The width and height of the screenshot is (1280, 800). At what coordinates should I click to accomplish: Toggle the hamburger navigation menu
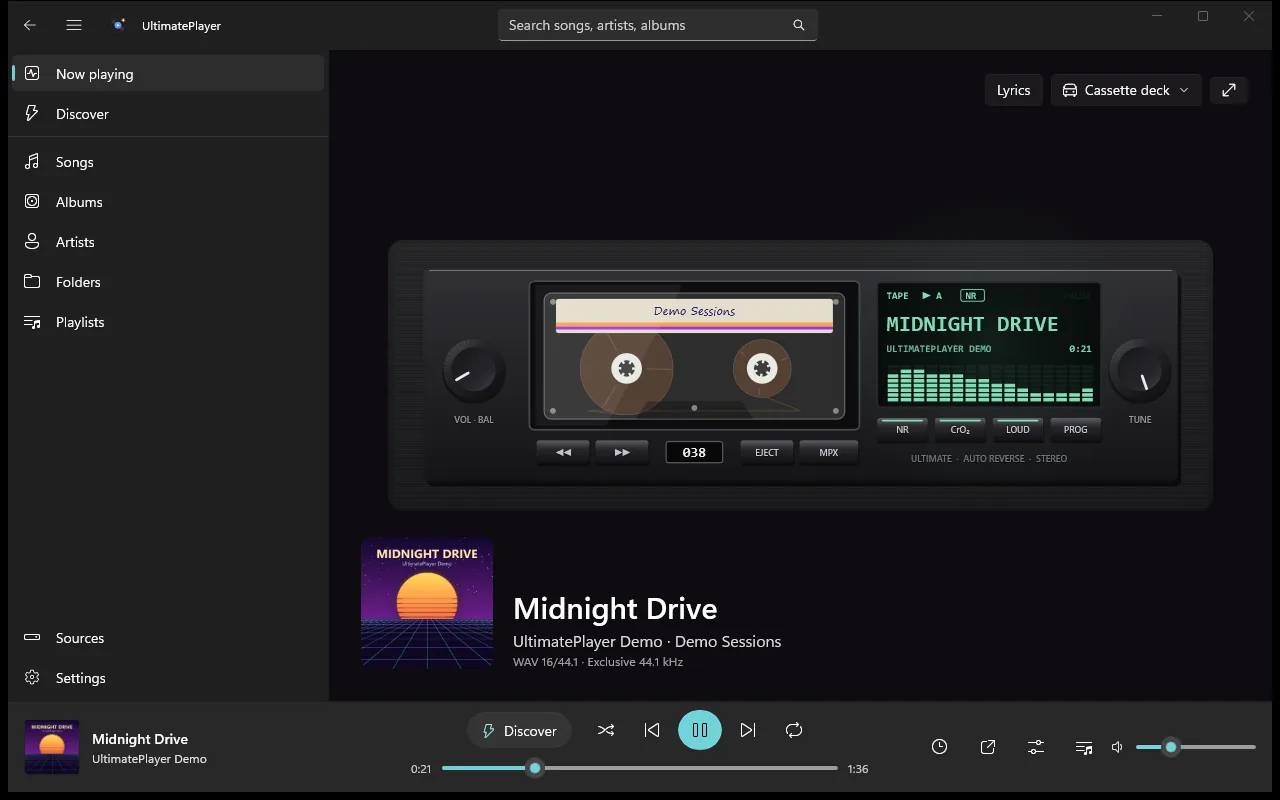(74, 25)
